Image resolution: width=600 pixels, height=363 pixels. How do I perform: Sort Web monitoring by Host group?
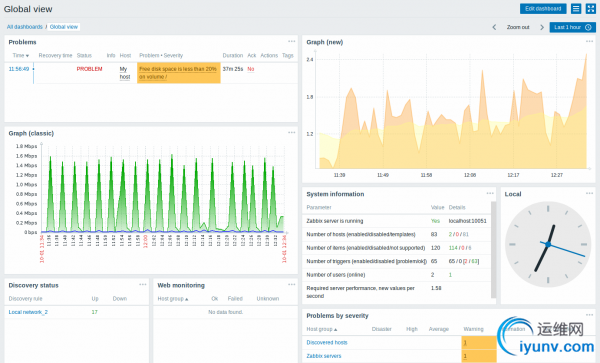173,299
